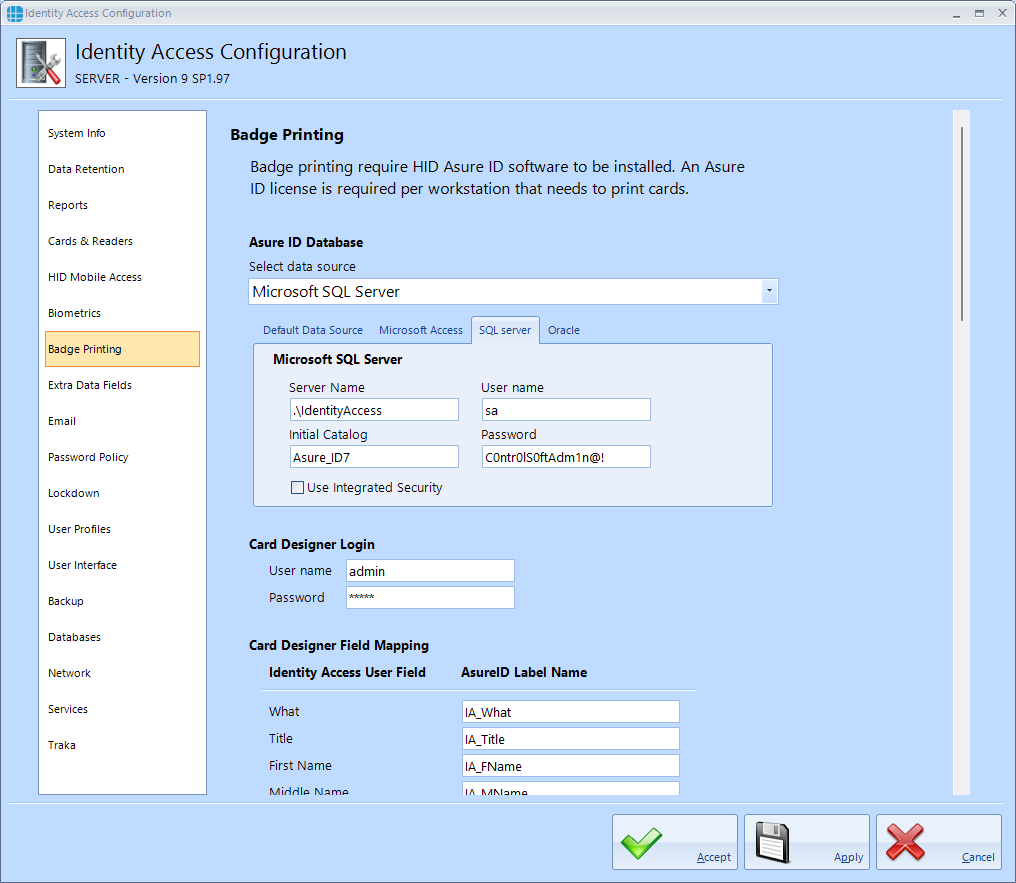Screen dimensions: 1016x883
Task: Select Badge Printing in sidebar
Action: (x=122, y=349)
